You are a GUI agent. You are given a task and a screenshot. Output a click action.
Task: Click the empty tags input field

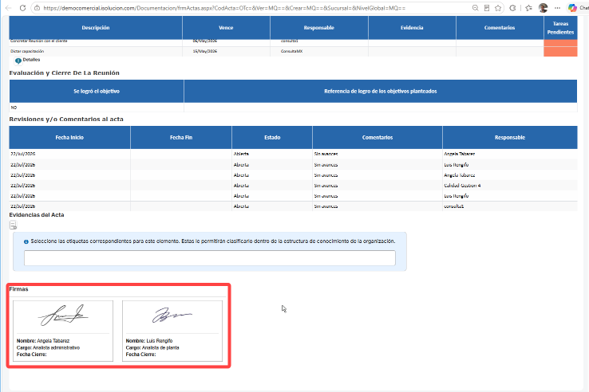(210, 258)
